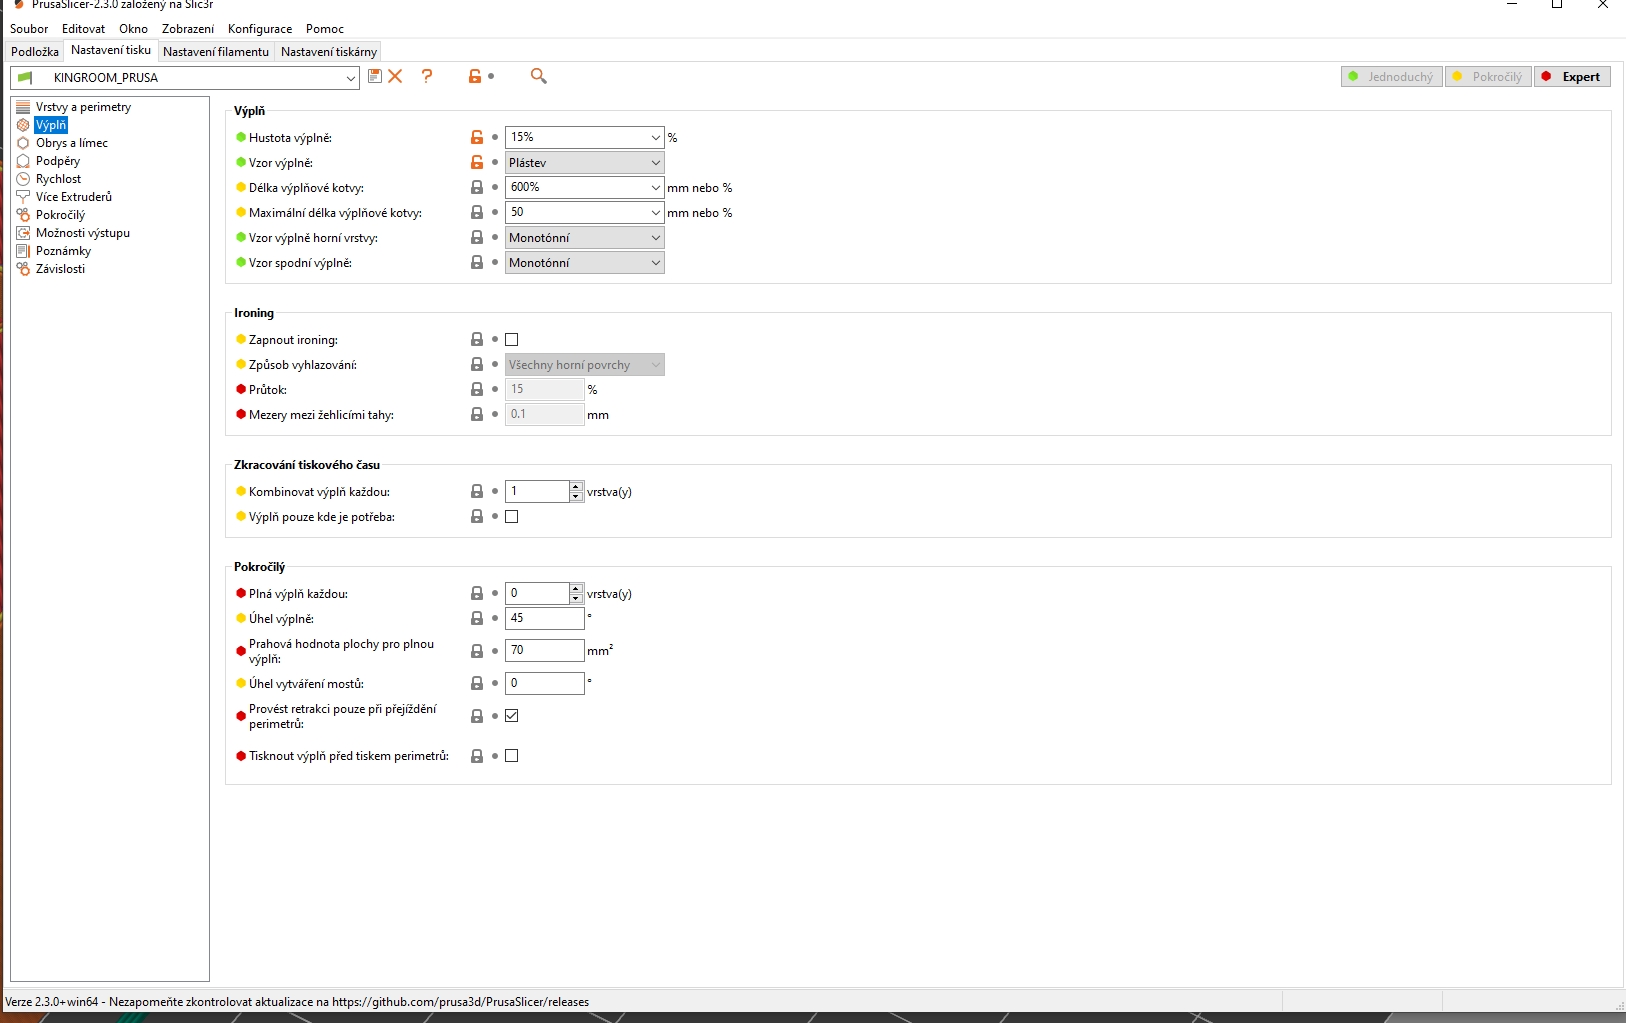
Task: Click the red X delete preset icon
Action: 395,76
